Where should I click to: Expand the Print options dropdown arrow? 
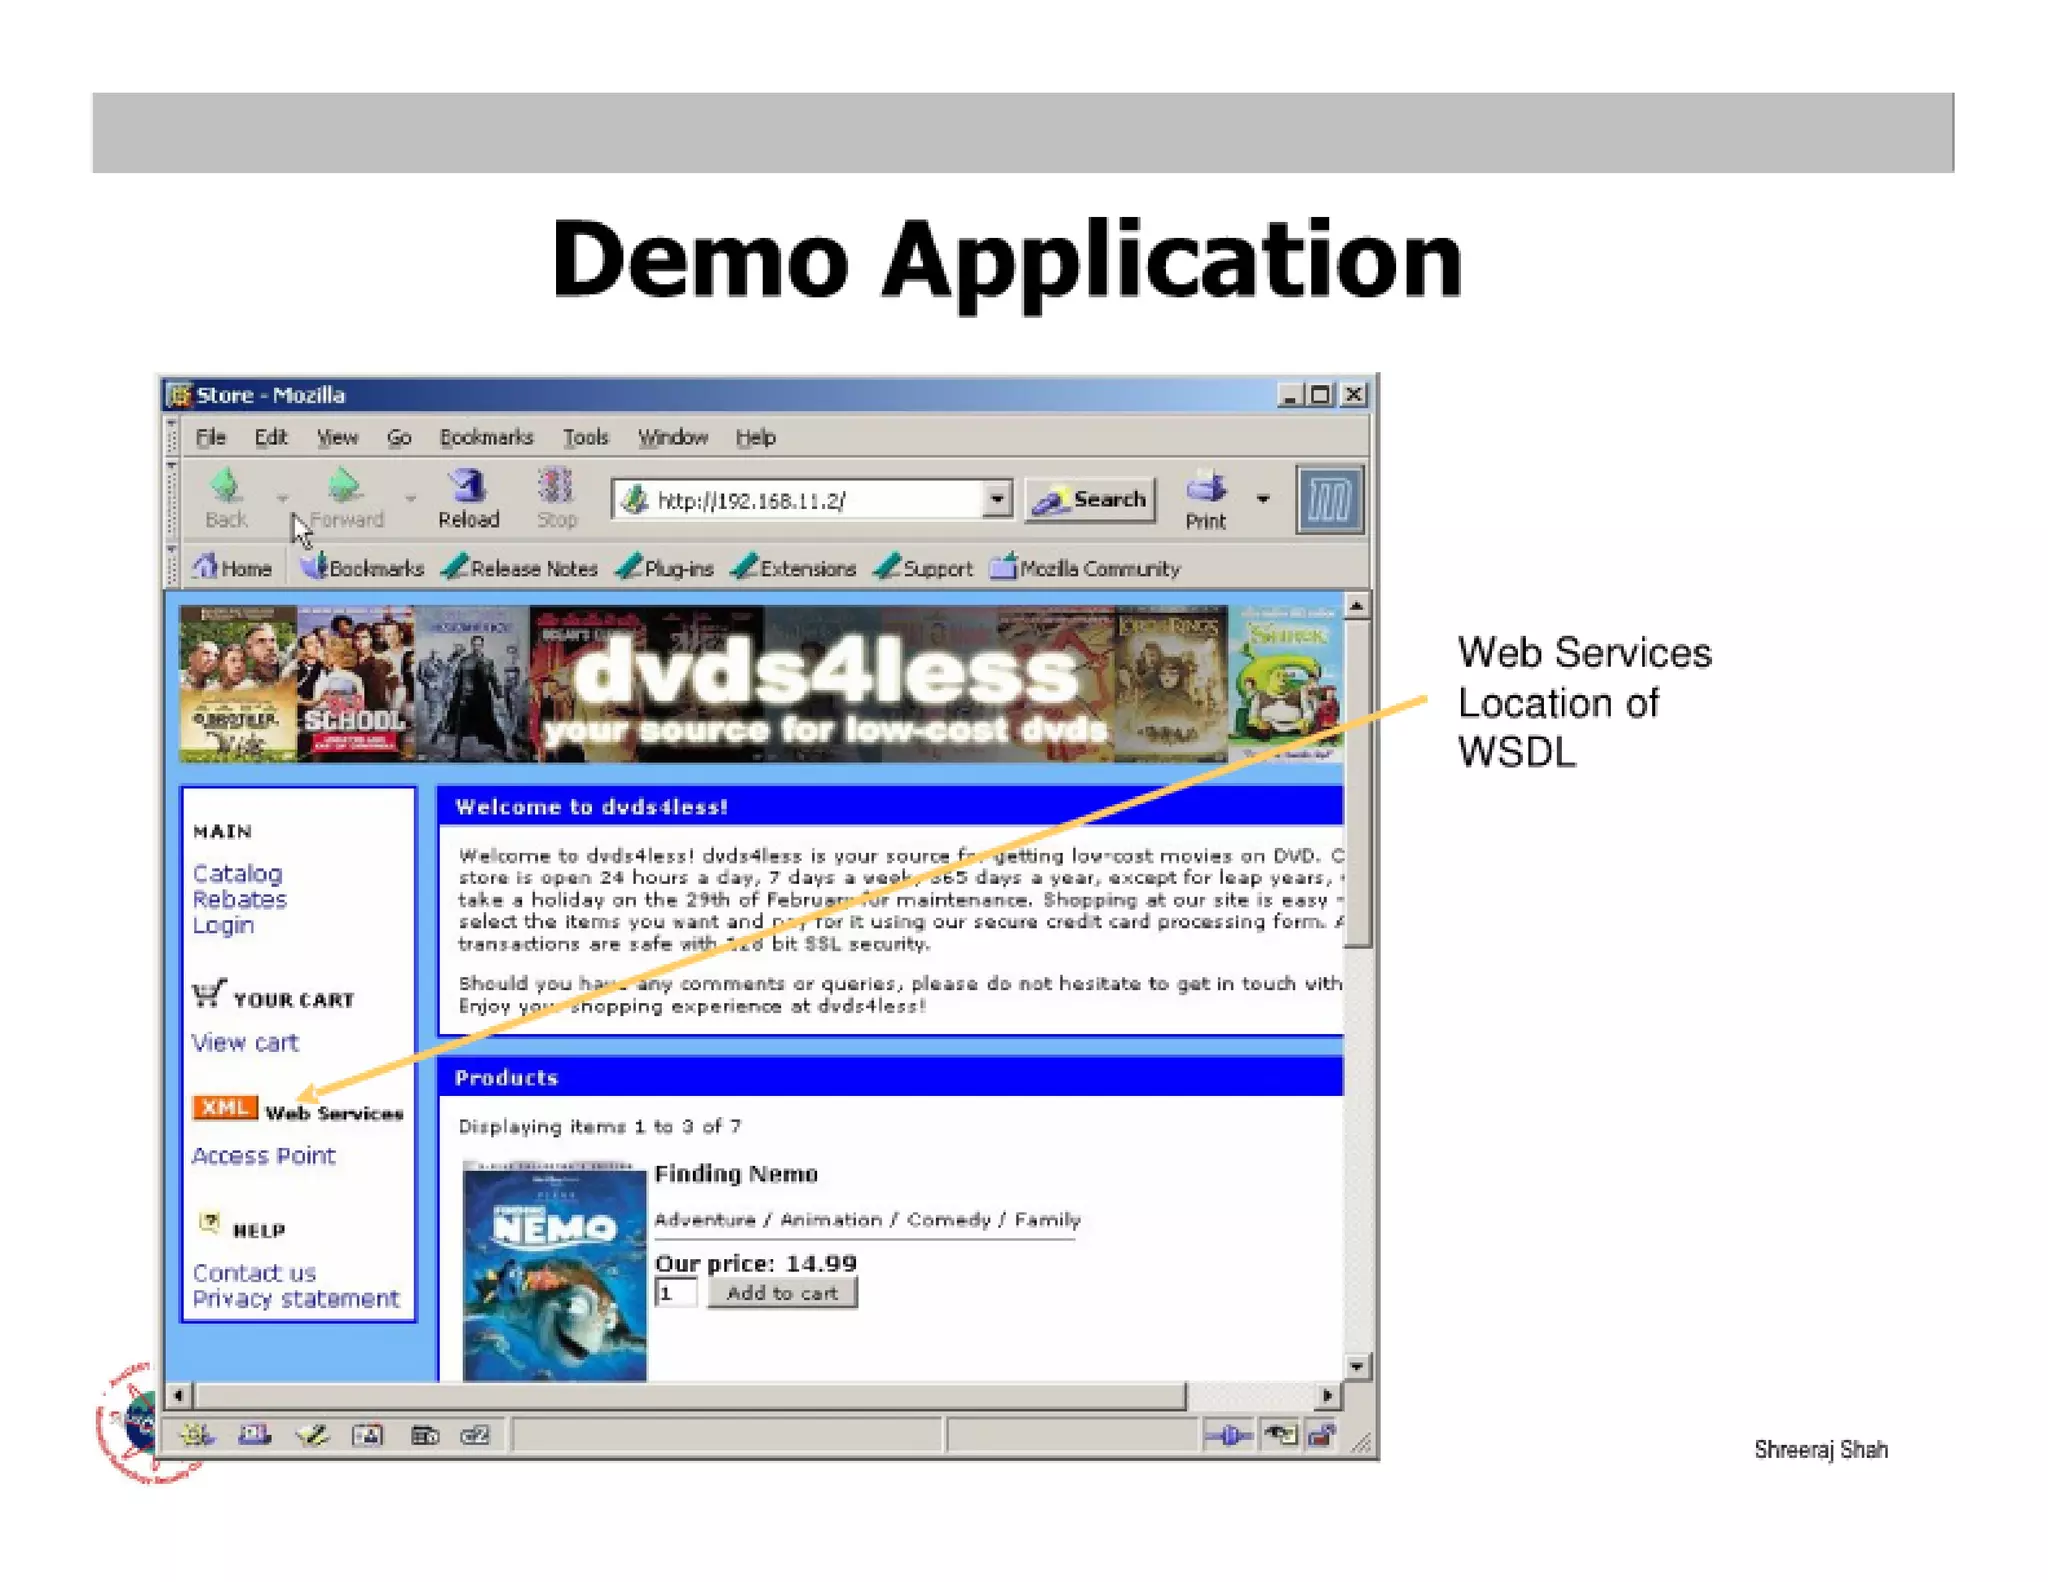(x=1263, y=498)
